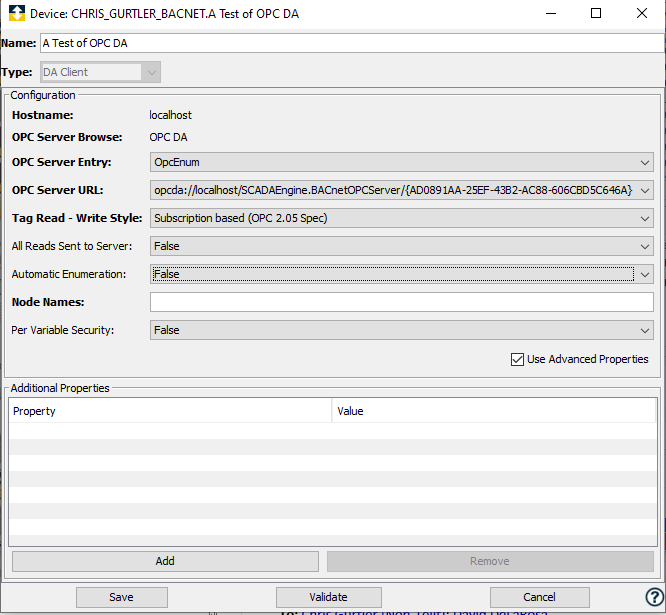Expand the OPC Server URL dropdown
The height and width of the screenshot is (615, 666).
pos(644,190)
